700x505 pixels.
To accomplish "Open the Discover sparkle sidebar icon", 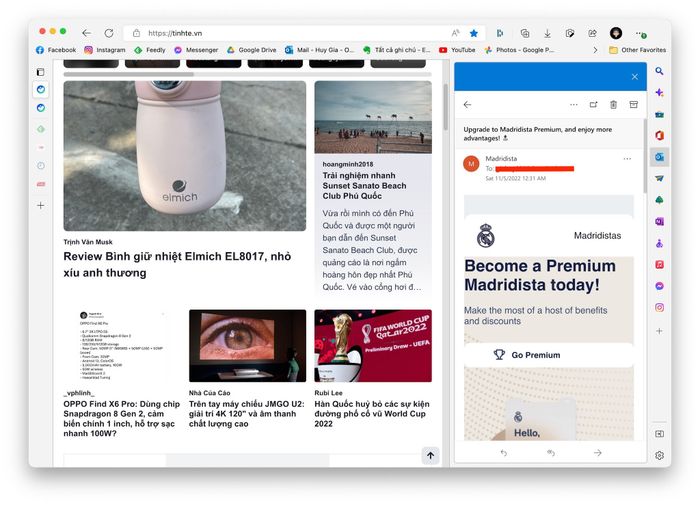I will click(x=659, y=92).
